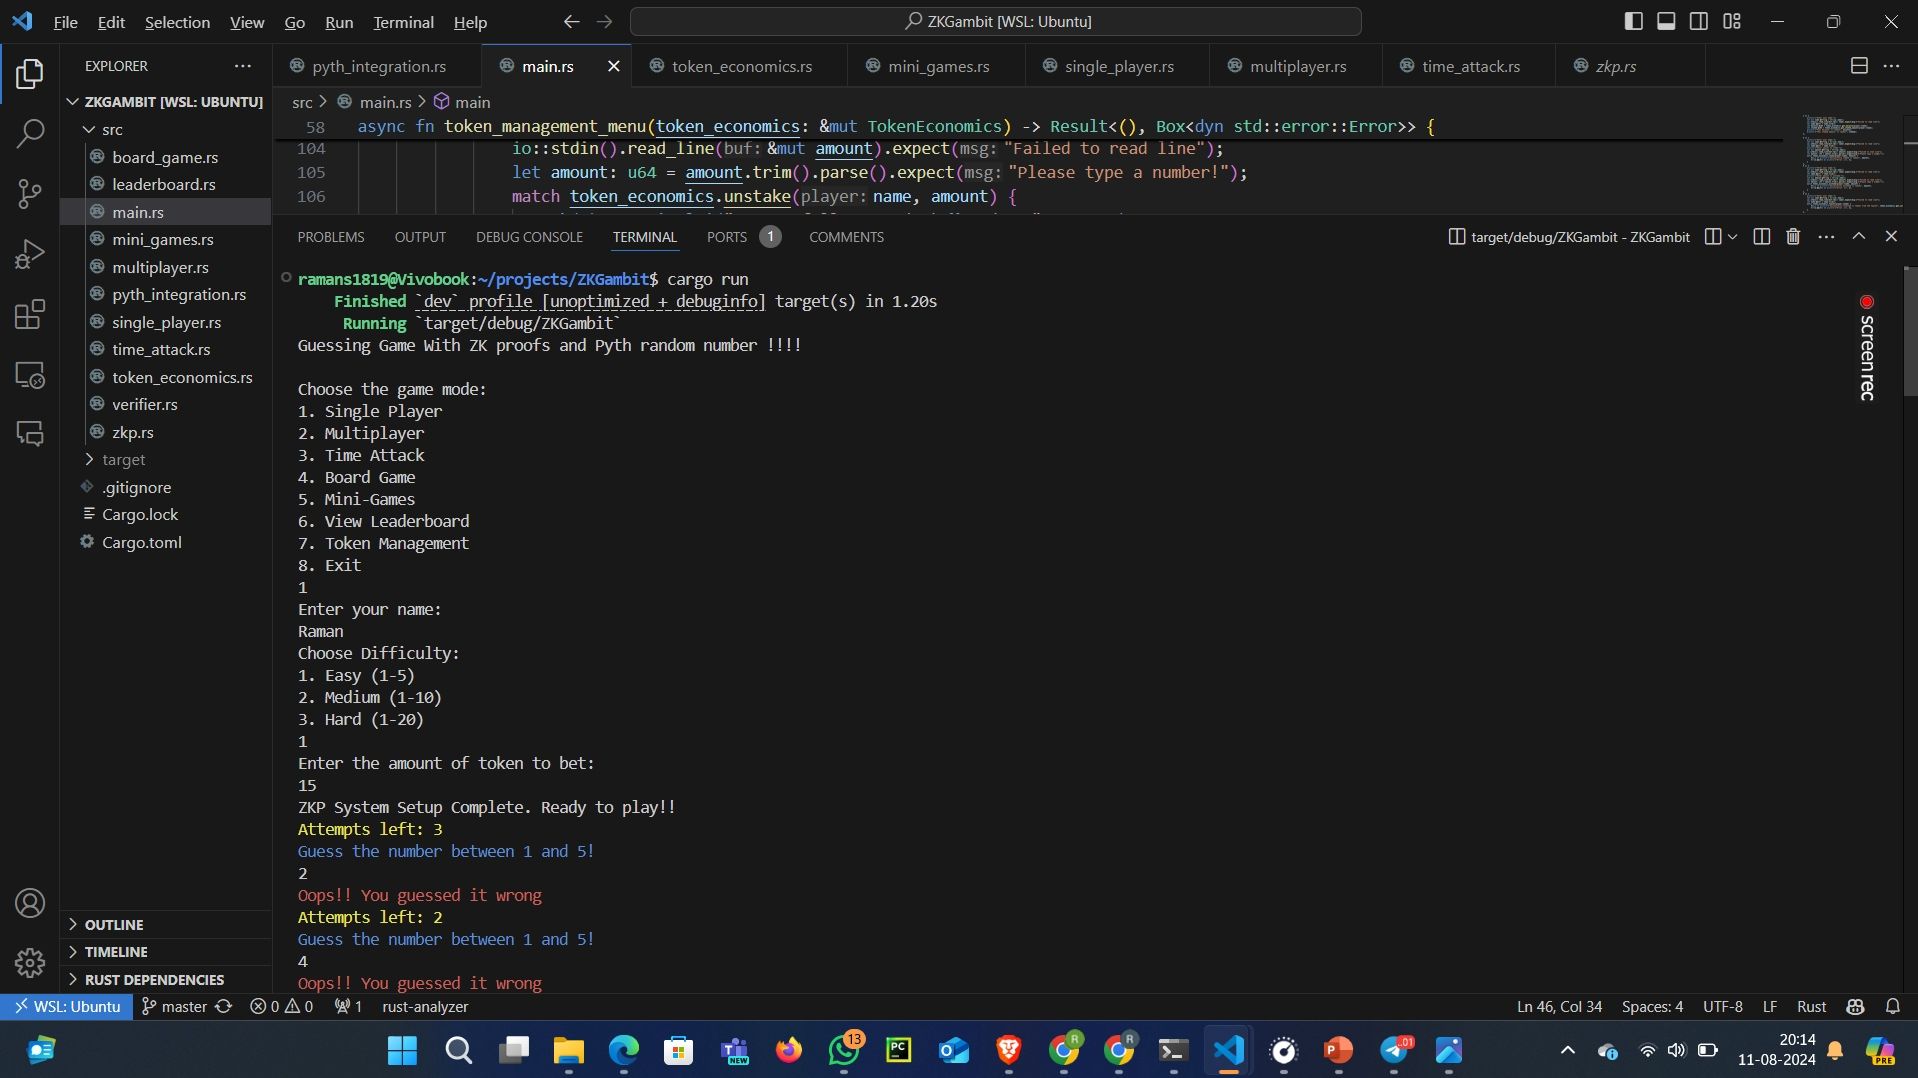
Task: Click master branch in status bar
Action: pyautogui.click(x=174, y=1007)
